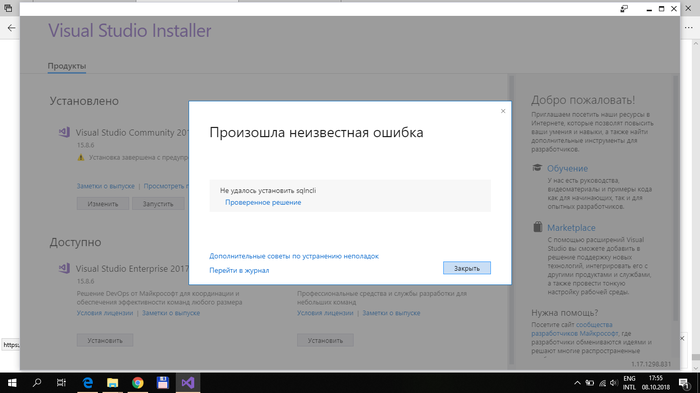
Task: Open Windows search from the taskbar
Action: 37,383
